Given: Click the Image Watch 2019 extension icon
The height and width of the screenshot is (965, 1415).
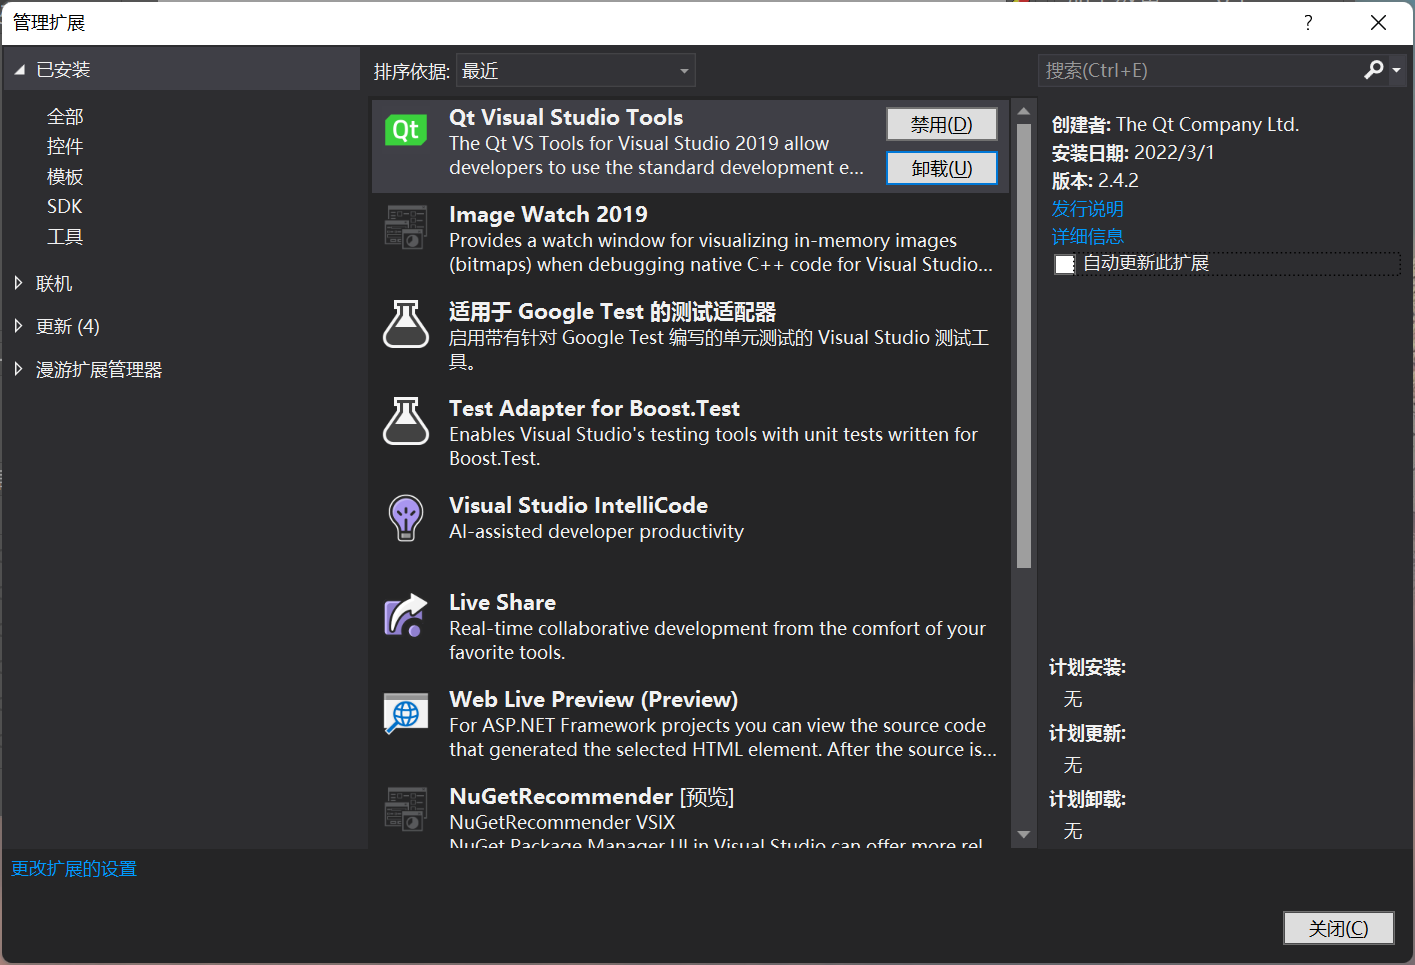Looking at the screenshot, I should (x=405, y=227).
